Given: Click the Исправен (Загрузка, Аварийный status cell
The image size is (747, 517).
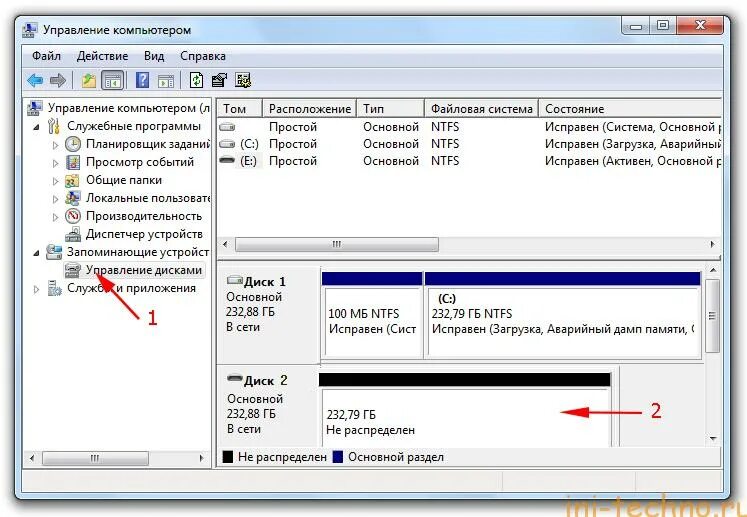Looking at the screenshot, I should [x=633, y=144].
